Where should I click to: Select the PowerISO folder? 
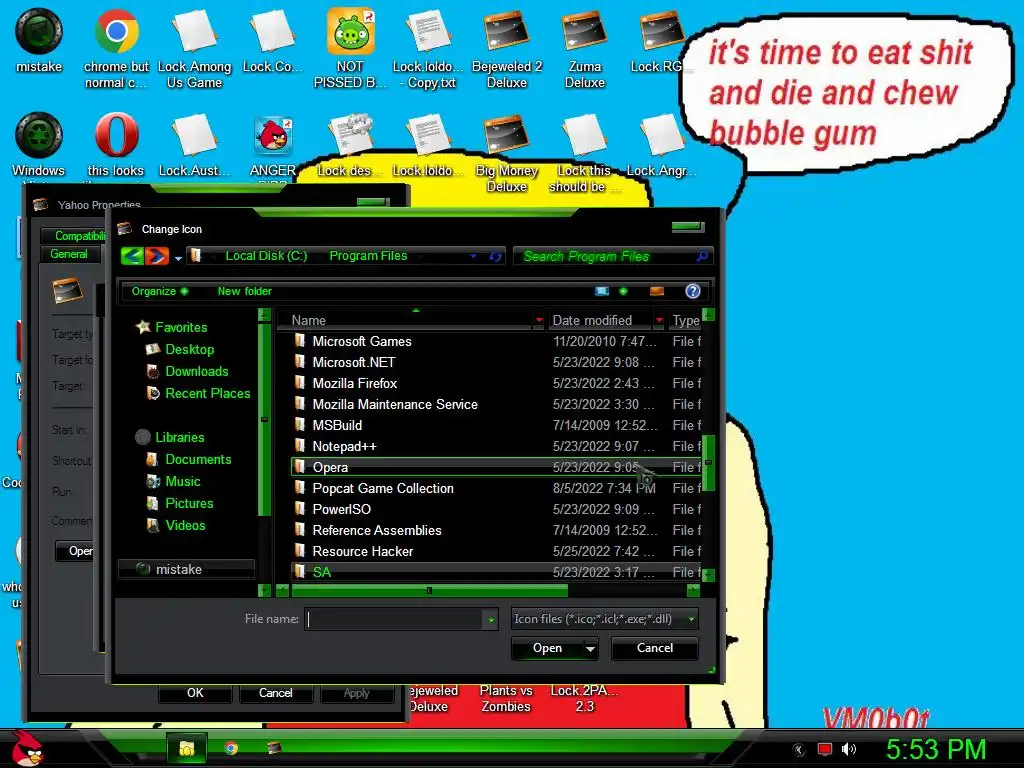click(495, 509)
